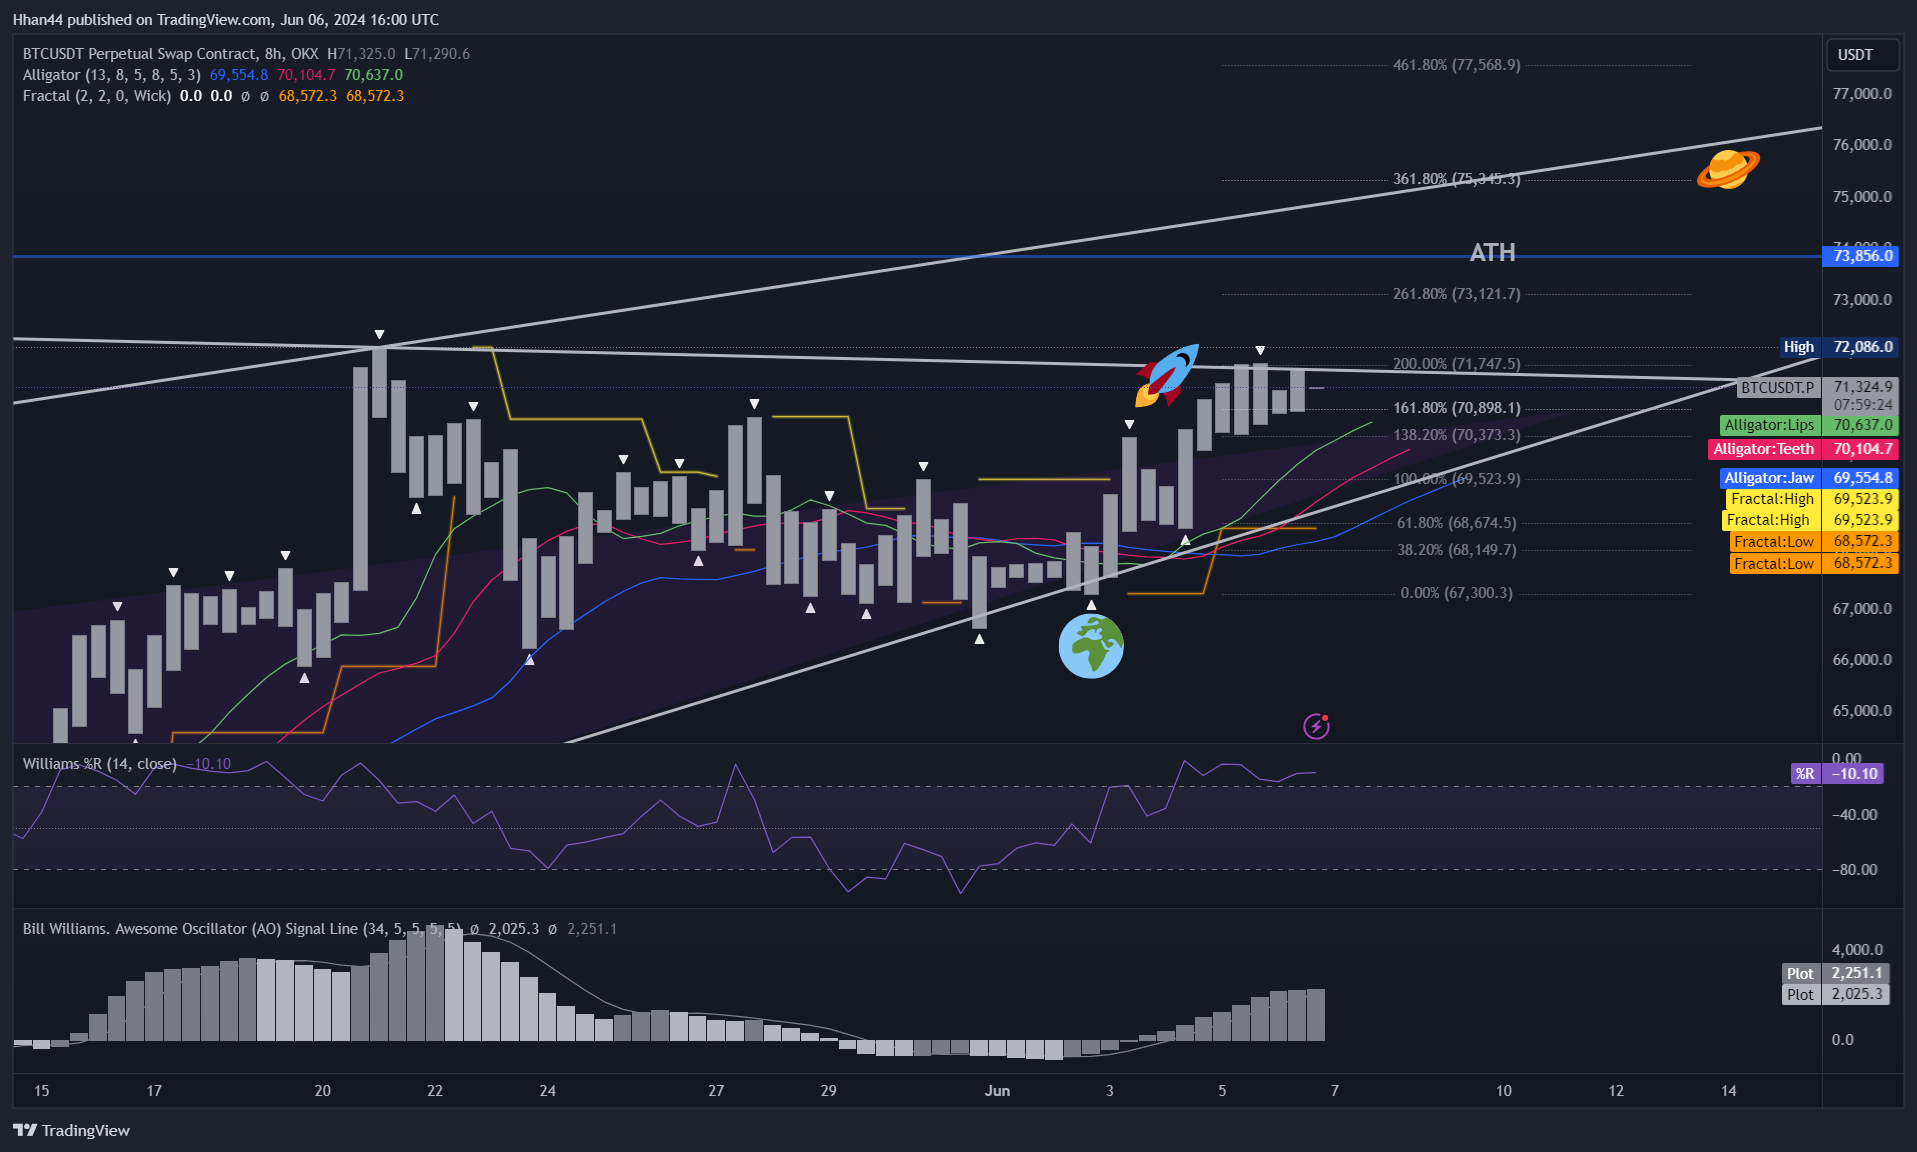The width and height of the screenshot is (1917, 1152).
Task: Click the topmost Fractal:High 69,523.9 label
Action: point(1812,499)
